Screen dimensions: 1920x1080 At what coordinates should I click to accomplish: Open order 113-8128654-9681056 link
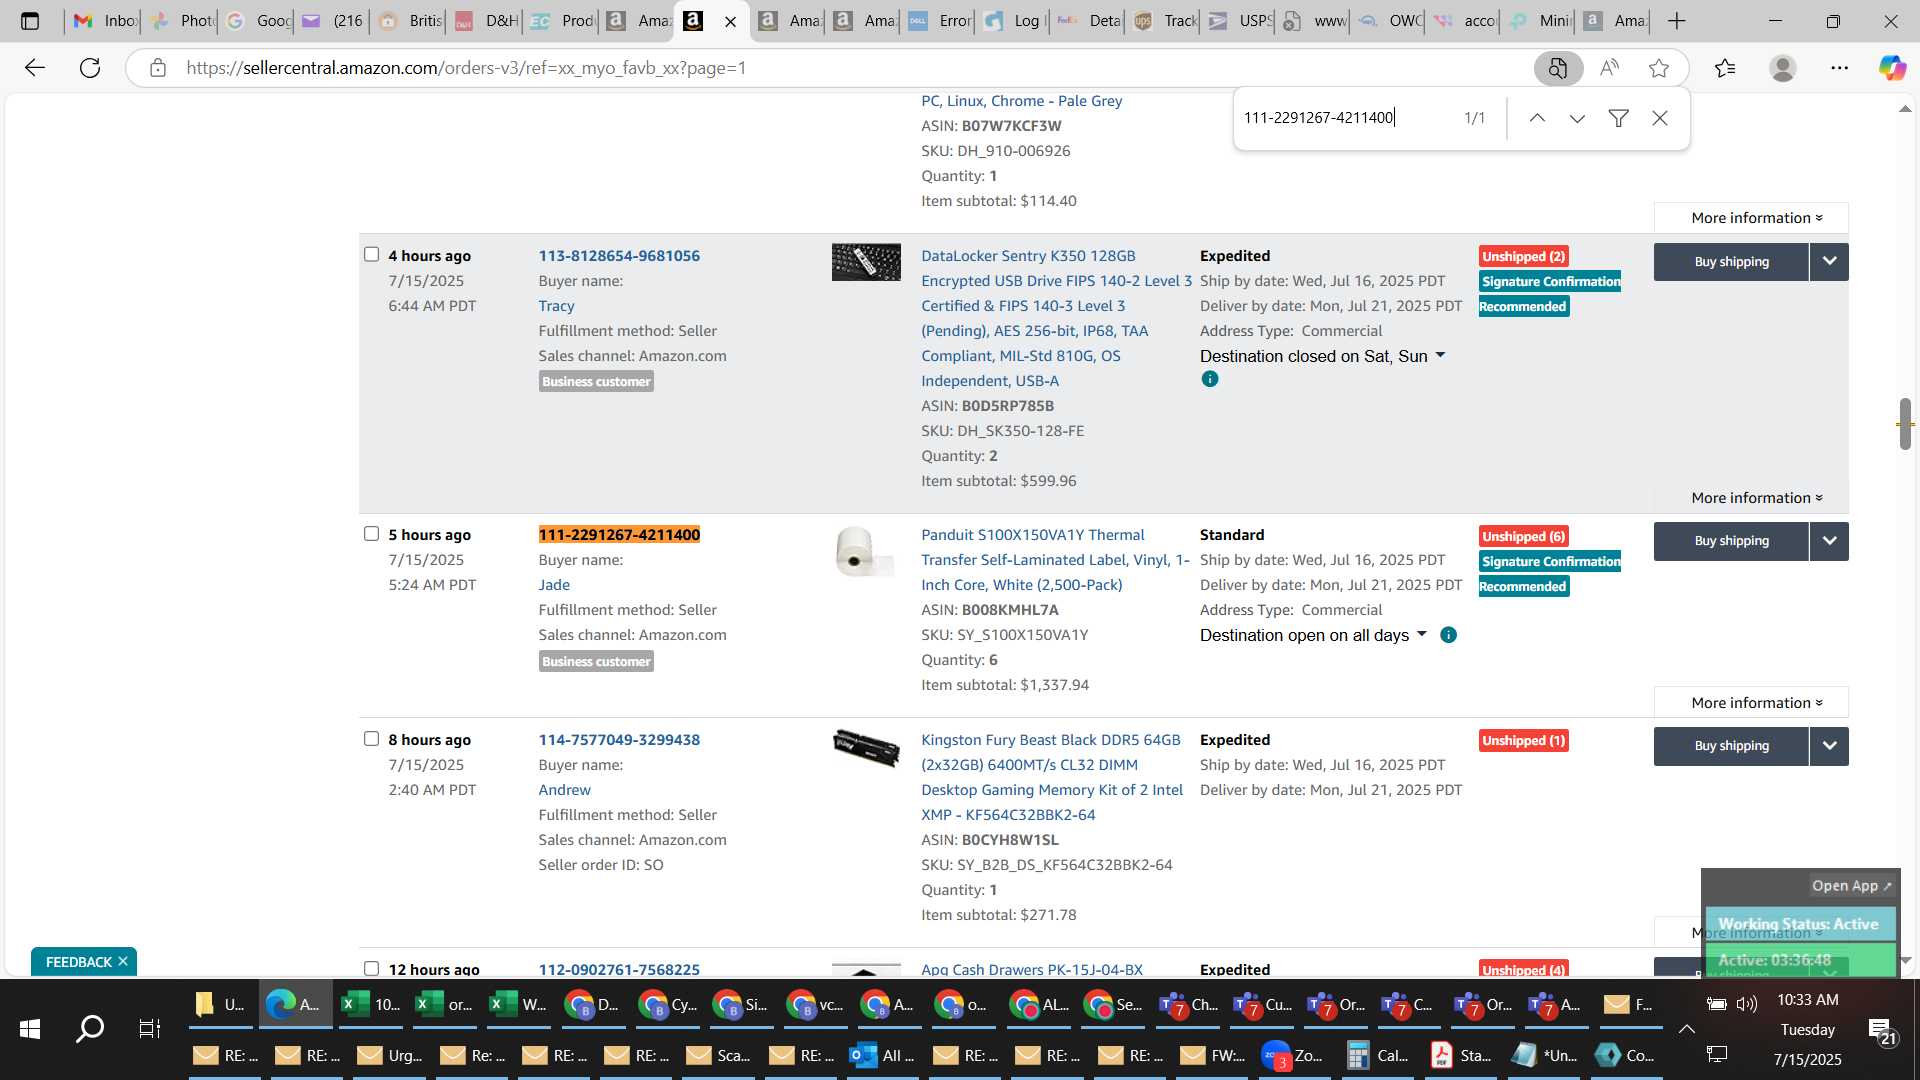[619, 256]
